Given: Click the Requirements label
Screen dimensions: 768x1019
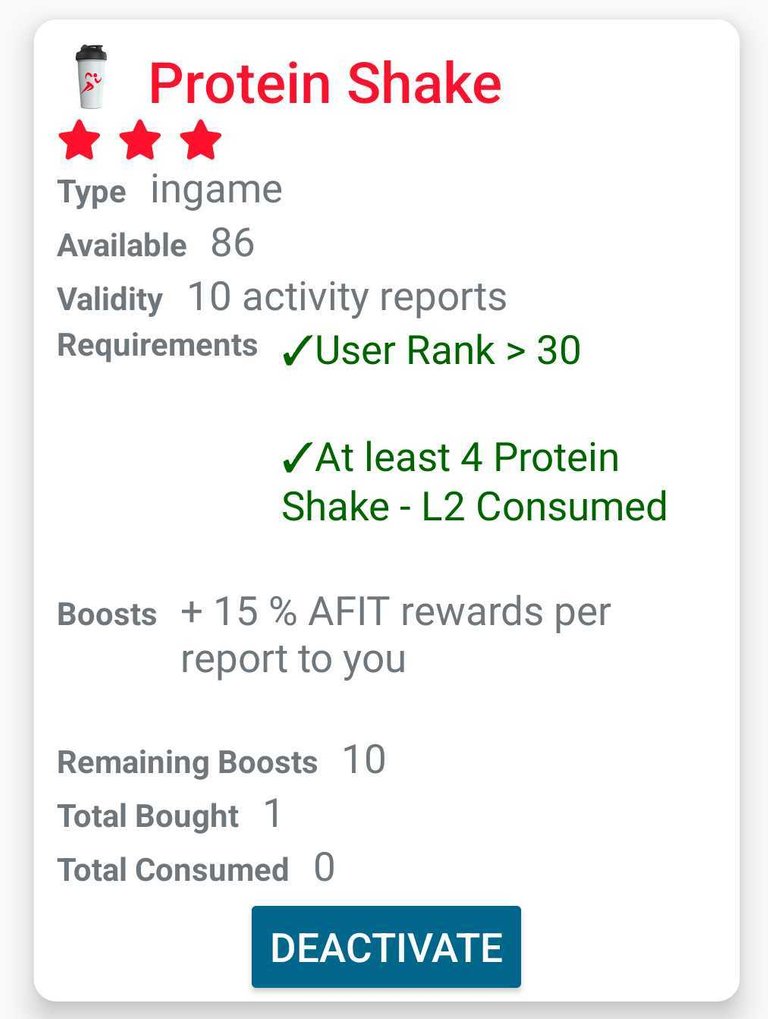Looking at the screenshot, I should click(157, 345).
